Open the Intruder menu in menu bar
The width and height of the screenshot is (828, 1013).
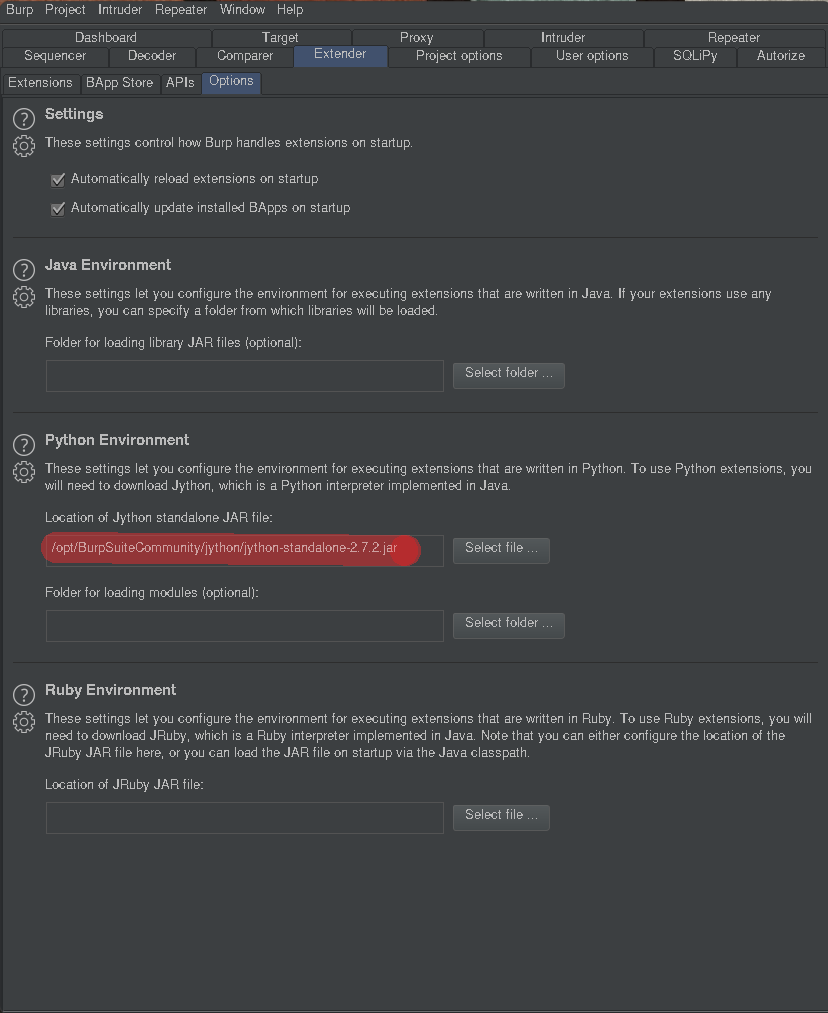(x=120, y=10)
